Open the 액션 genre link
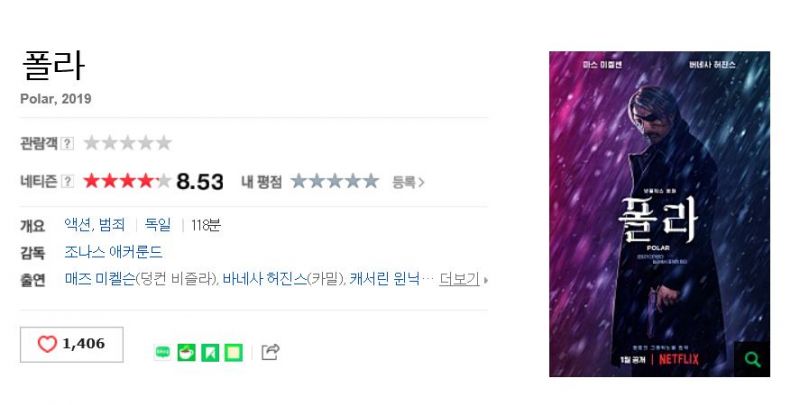The width and height of the screenshot is (800, 405). 78,225
